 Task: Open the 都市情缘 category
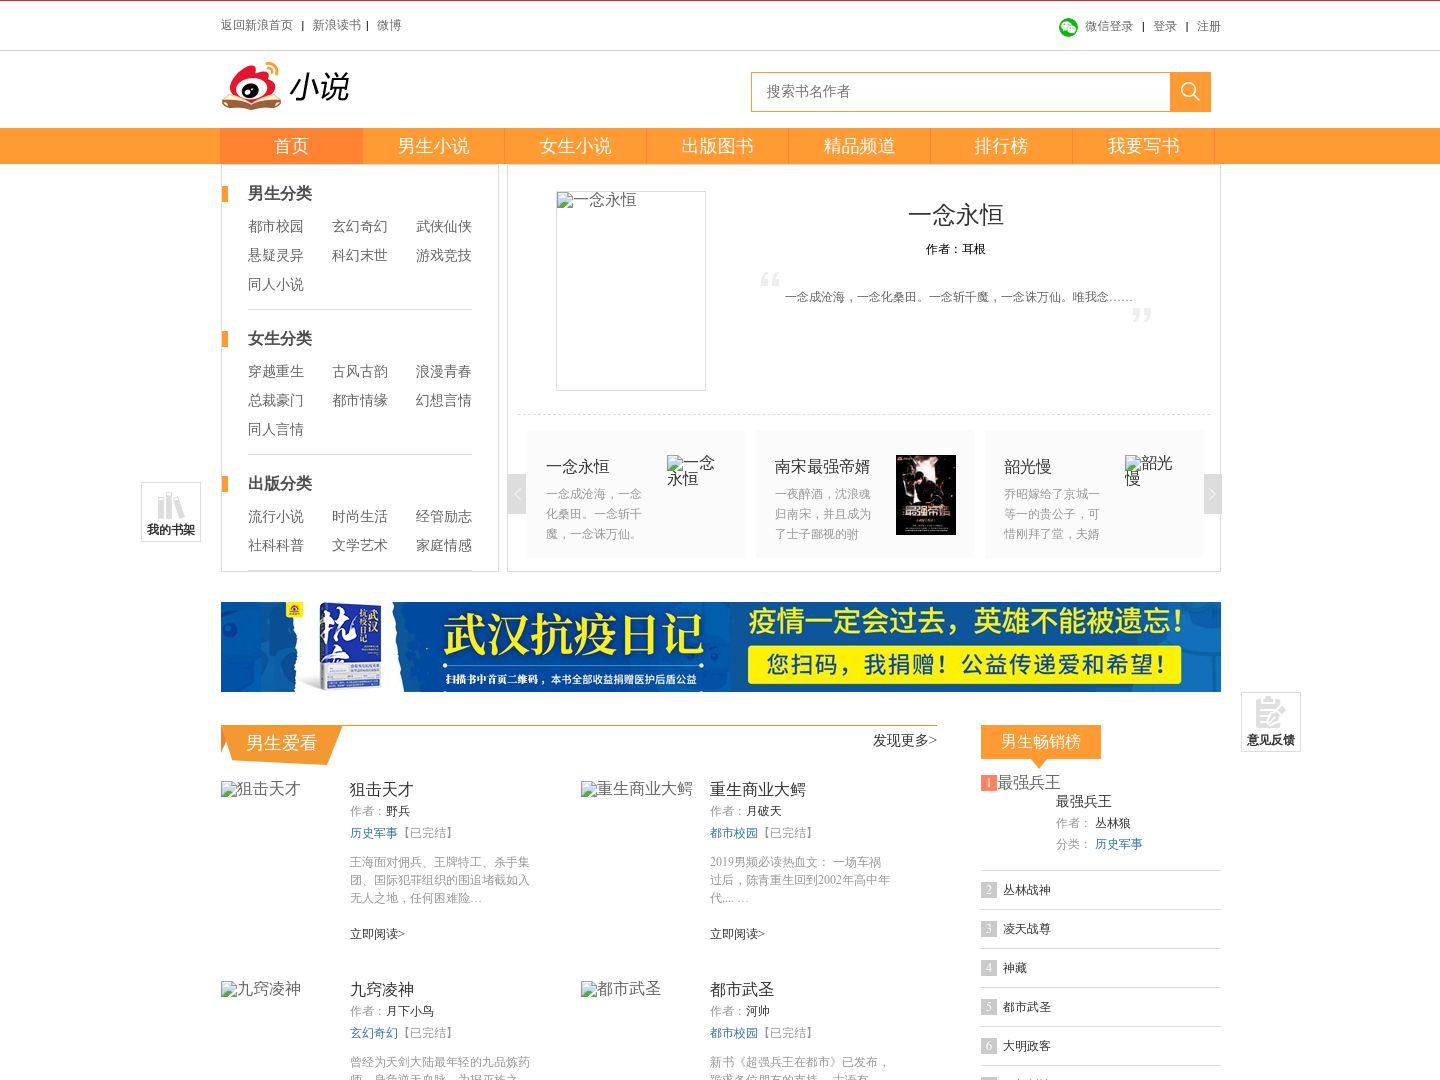pyautogui.click(x=360, y=401)
